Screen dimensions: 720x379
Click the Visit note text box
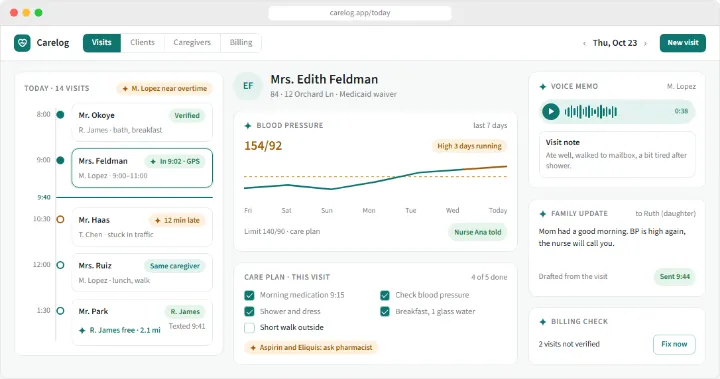617,155
